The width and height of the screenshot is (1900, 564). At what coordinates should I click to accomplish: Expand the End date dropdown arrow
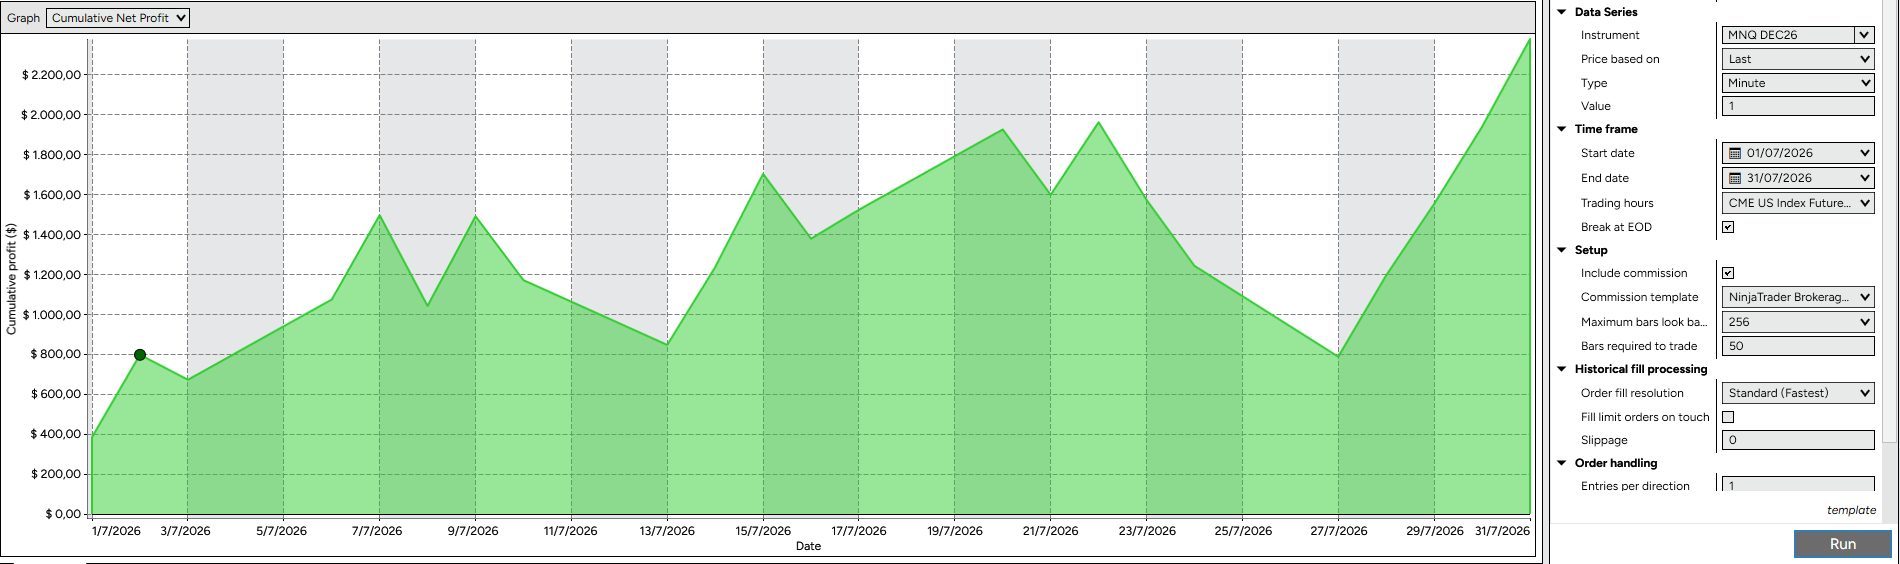click(1864, 179)
